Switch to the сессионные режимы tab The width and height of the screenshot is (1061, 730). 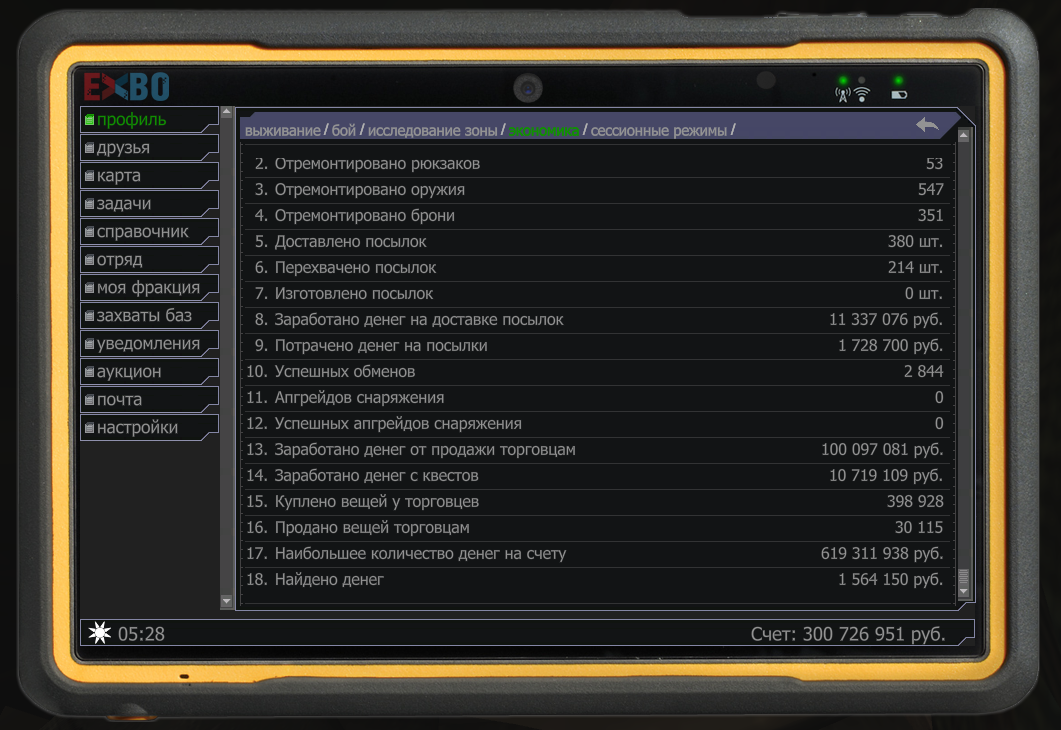[658, 131]
